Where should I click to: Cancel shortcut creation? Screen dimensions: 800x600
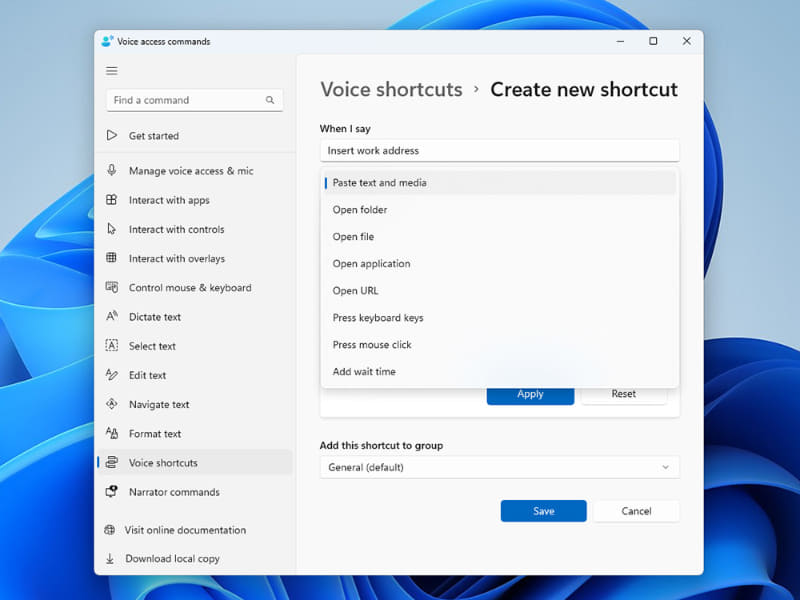636,511
